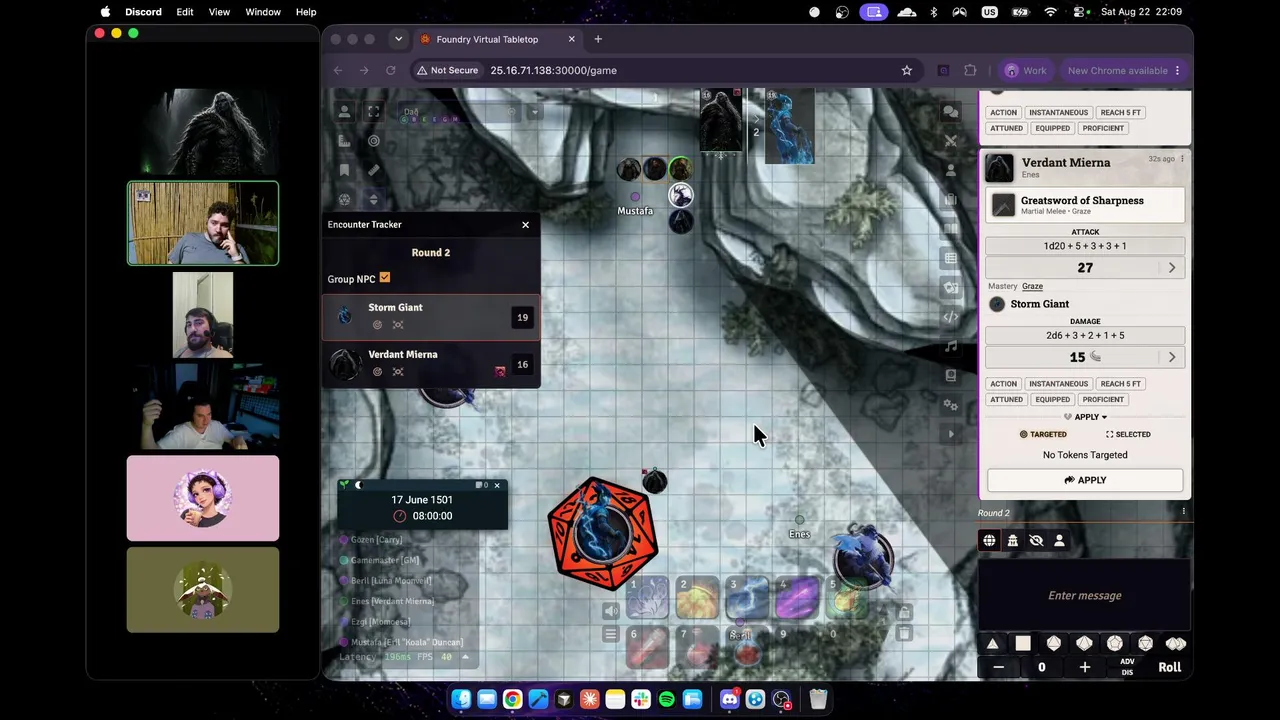Bookmark this page with the star icon
This screenshot has width=1280, height=720.
coord(907,70)
